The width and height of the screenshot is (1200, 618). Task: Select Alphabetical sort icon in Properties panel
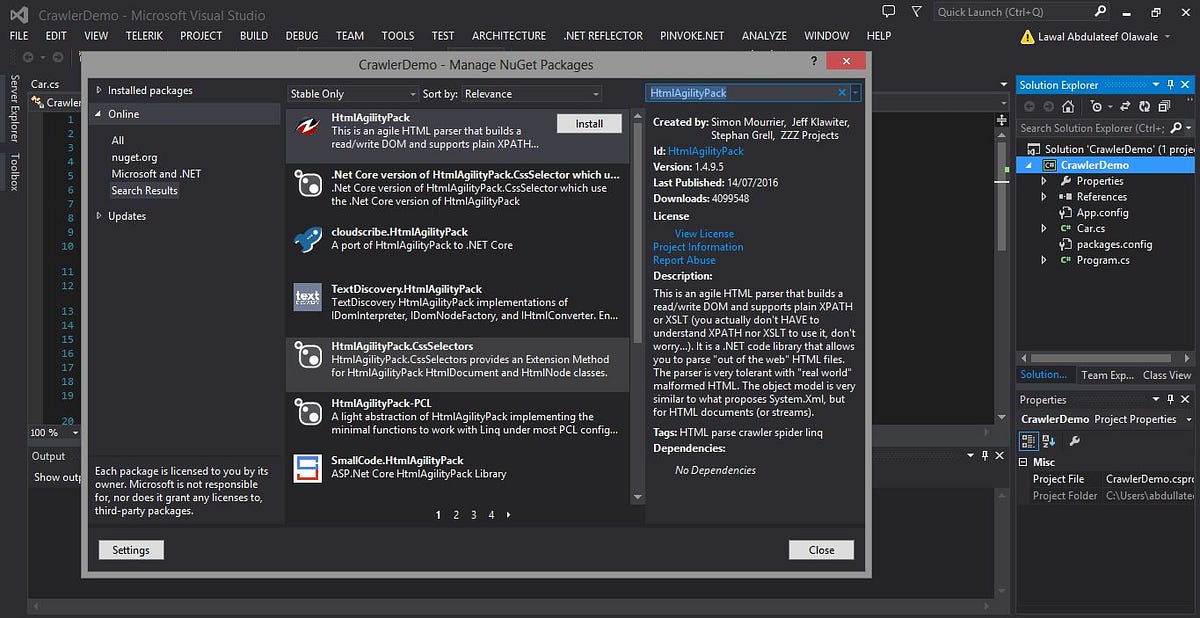pyautogui.click(x=1049, y=441)
